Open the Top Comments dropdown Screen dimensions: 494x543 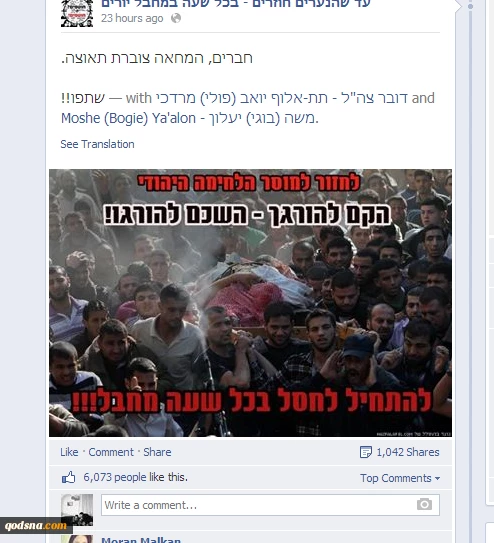(400, 478)
